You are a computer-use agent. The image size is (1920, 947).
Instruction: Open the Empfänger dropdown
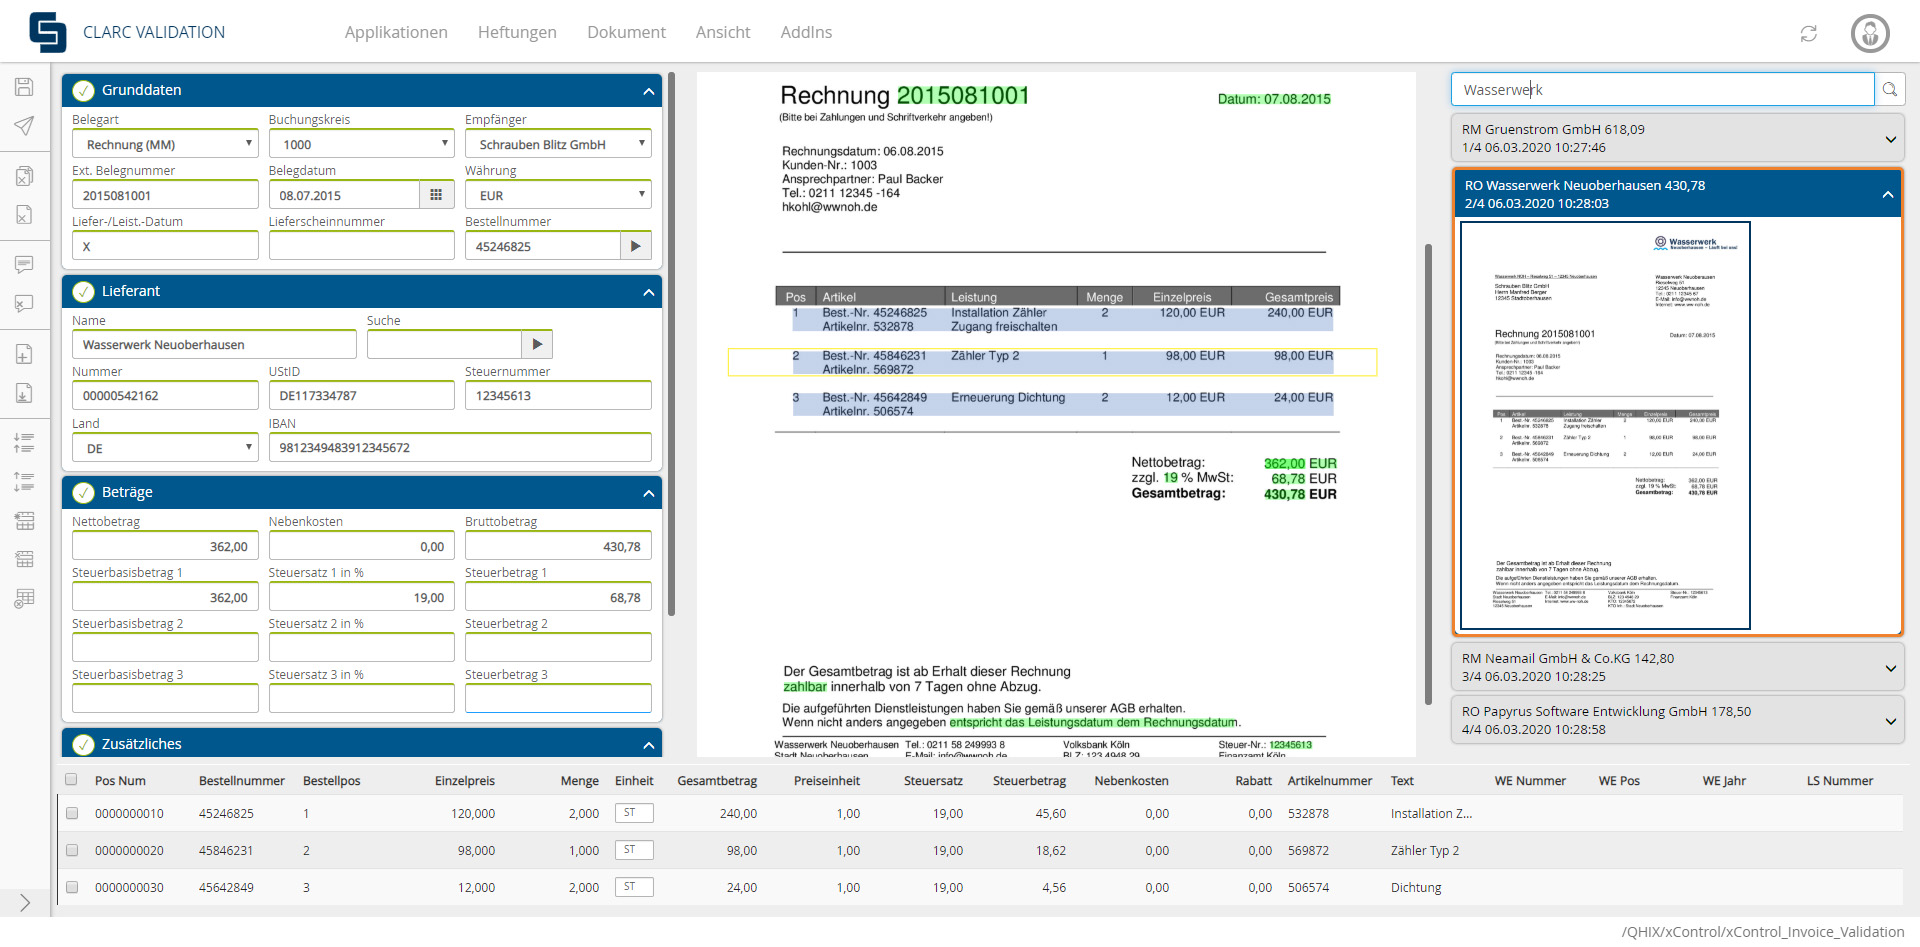[x=558, y=144]
